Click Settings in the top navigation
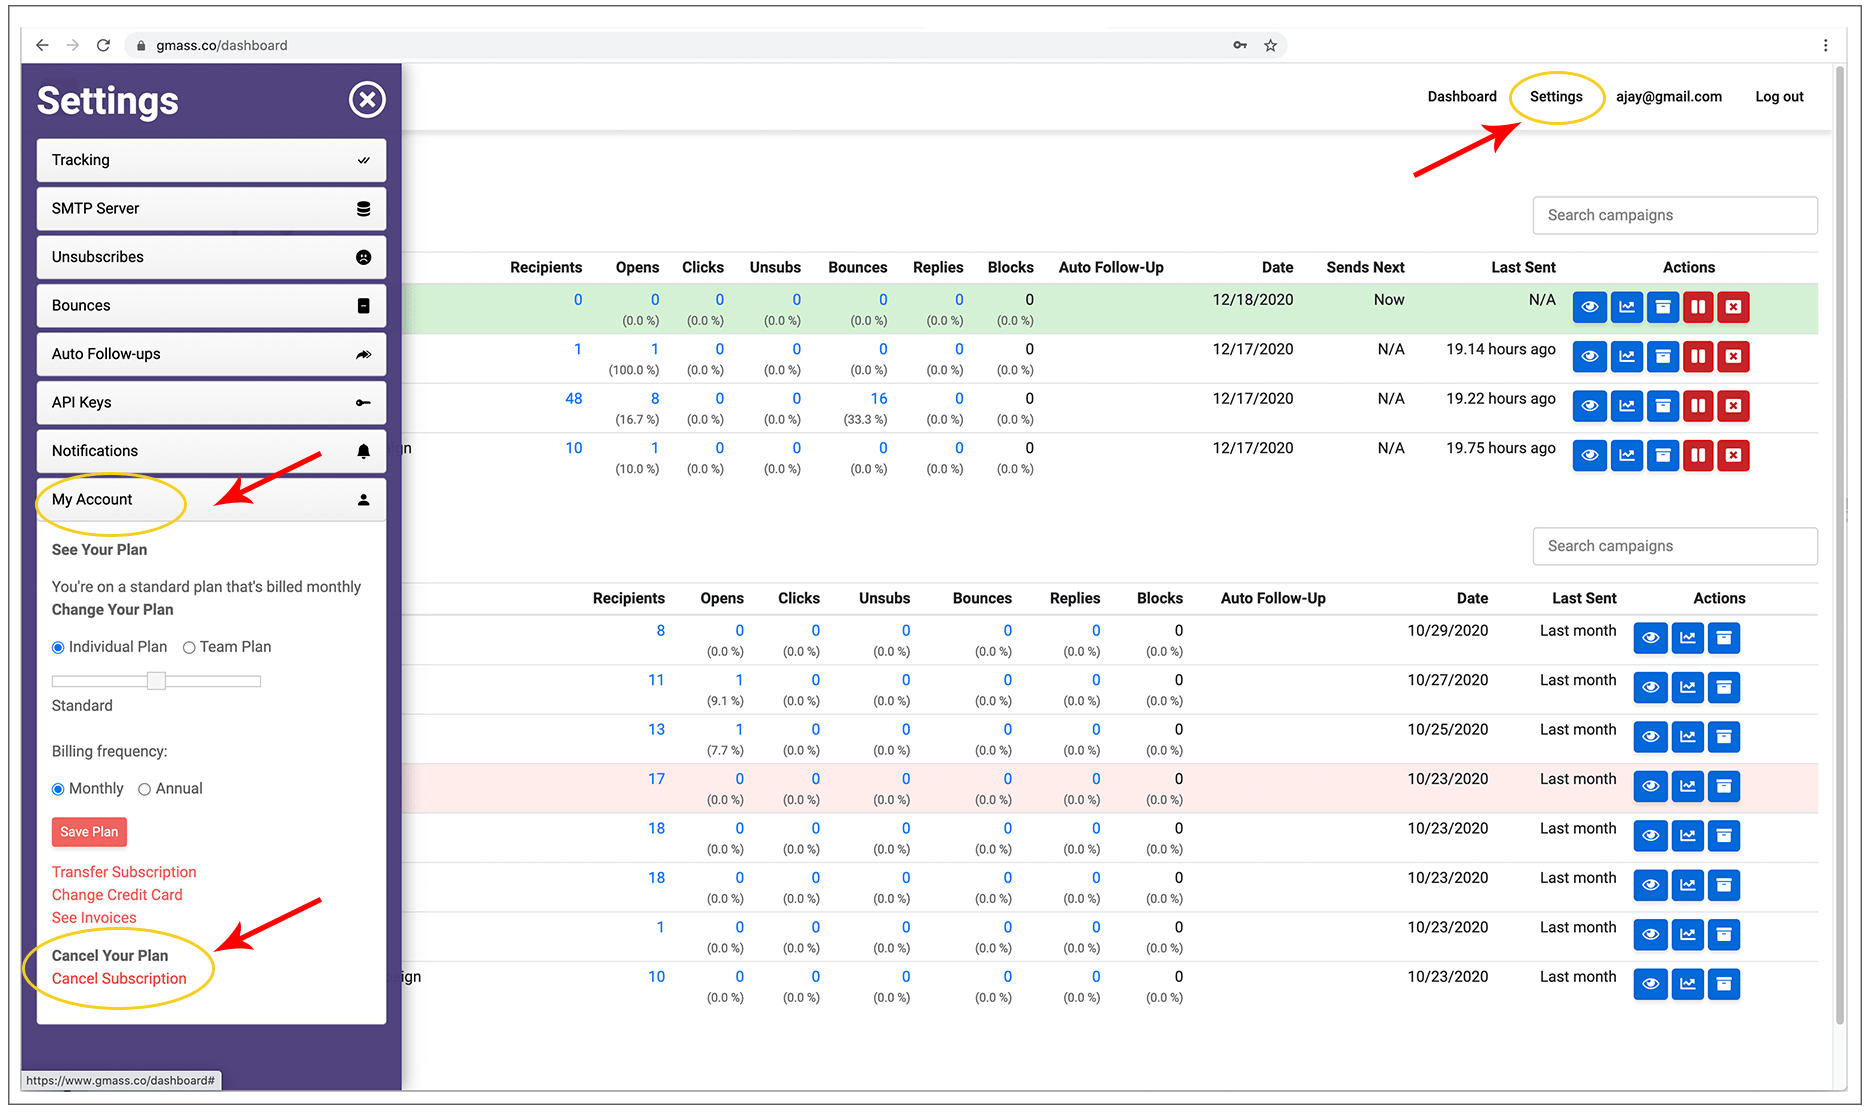This screenshot has height=1112, width=1872. click(x=1555, y=97)
